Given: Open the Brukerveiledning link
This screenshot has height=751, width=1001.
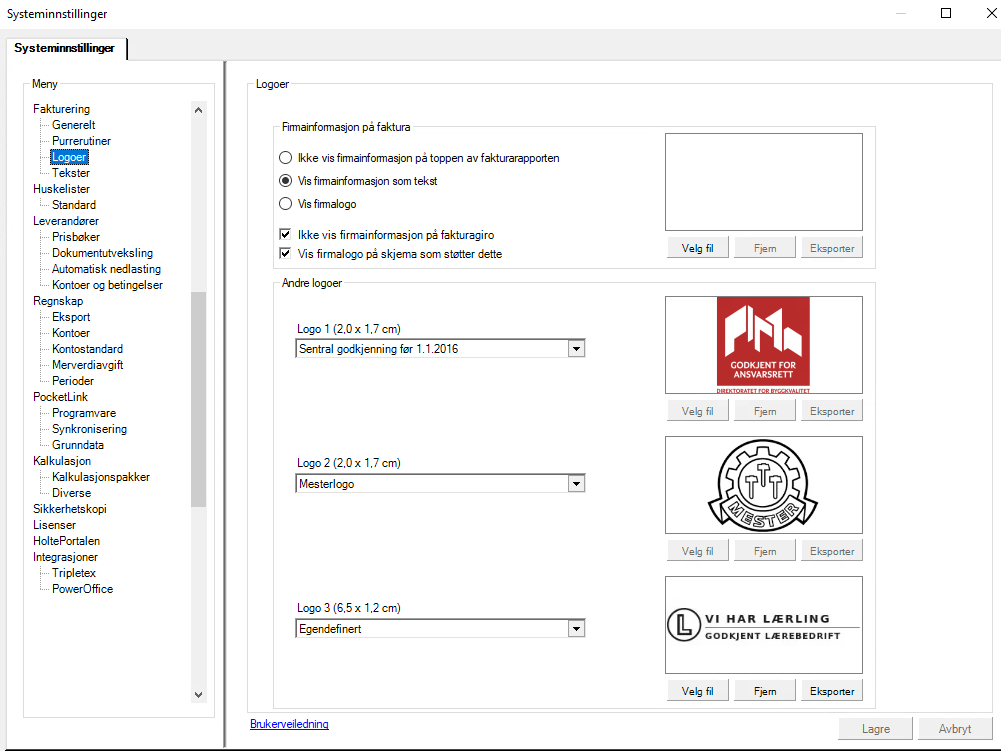Looking at the screenshot, I should (289, 724).
